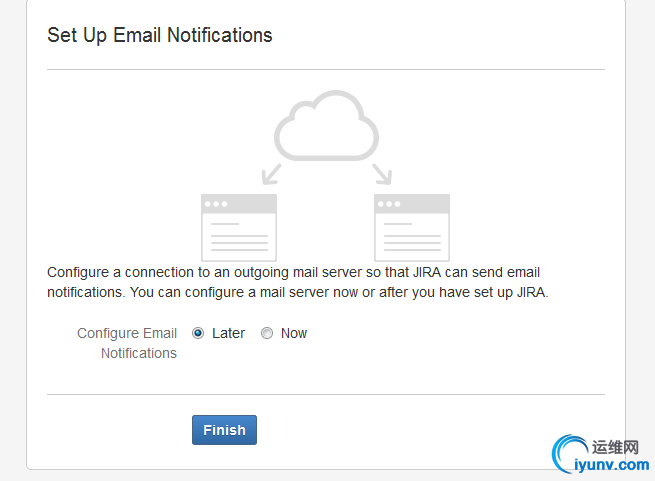Screen dimensions: 655x481
Task: Click the left arrow beneath the cloud
Action: (x=271, y=174)
